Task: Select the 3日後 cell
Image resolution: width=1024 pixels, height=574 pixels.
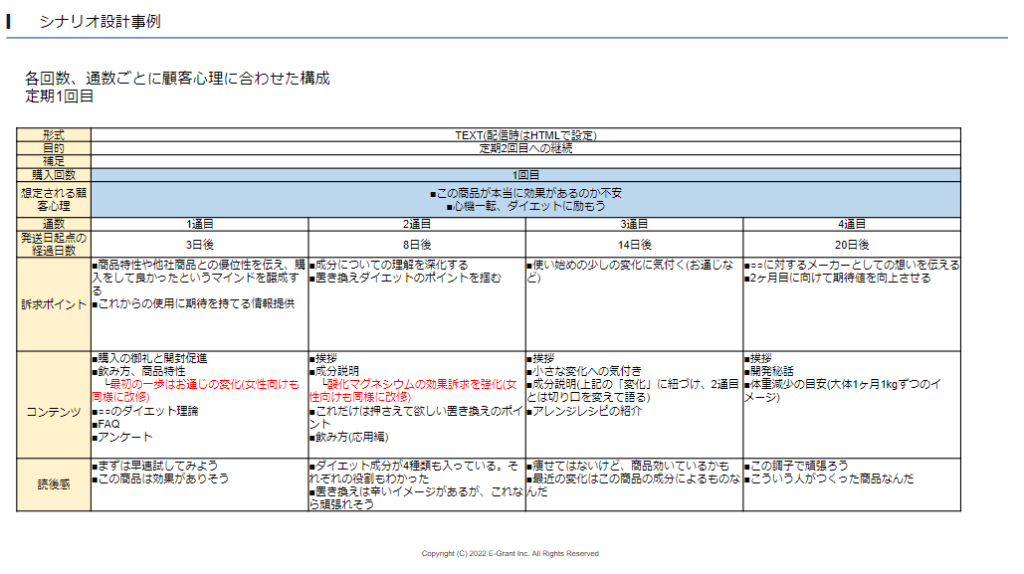Action: (199, 244)
